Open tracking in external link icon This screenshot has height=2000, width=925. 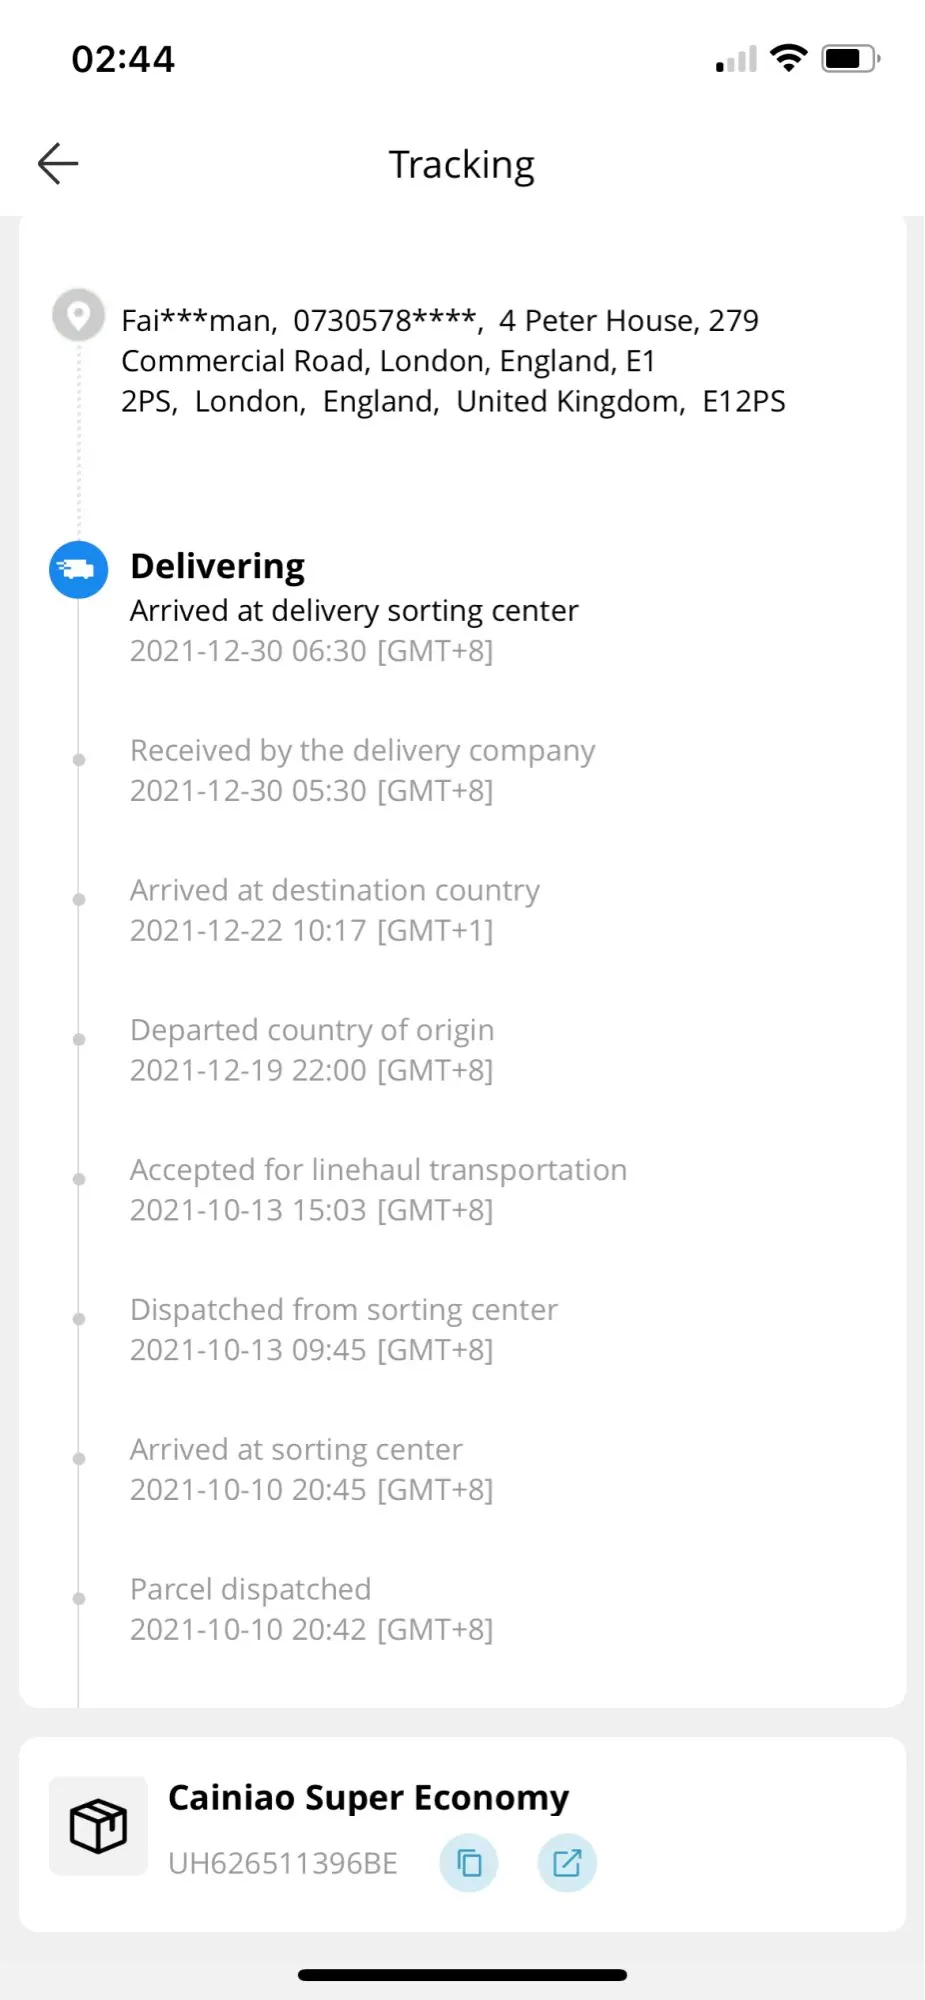click(567, 1863)
